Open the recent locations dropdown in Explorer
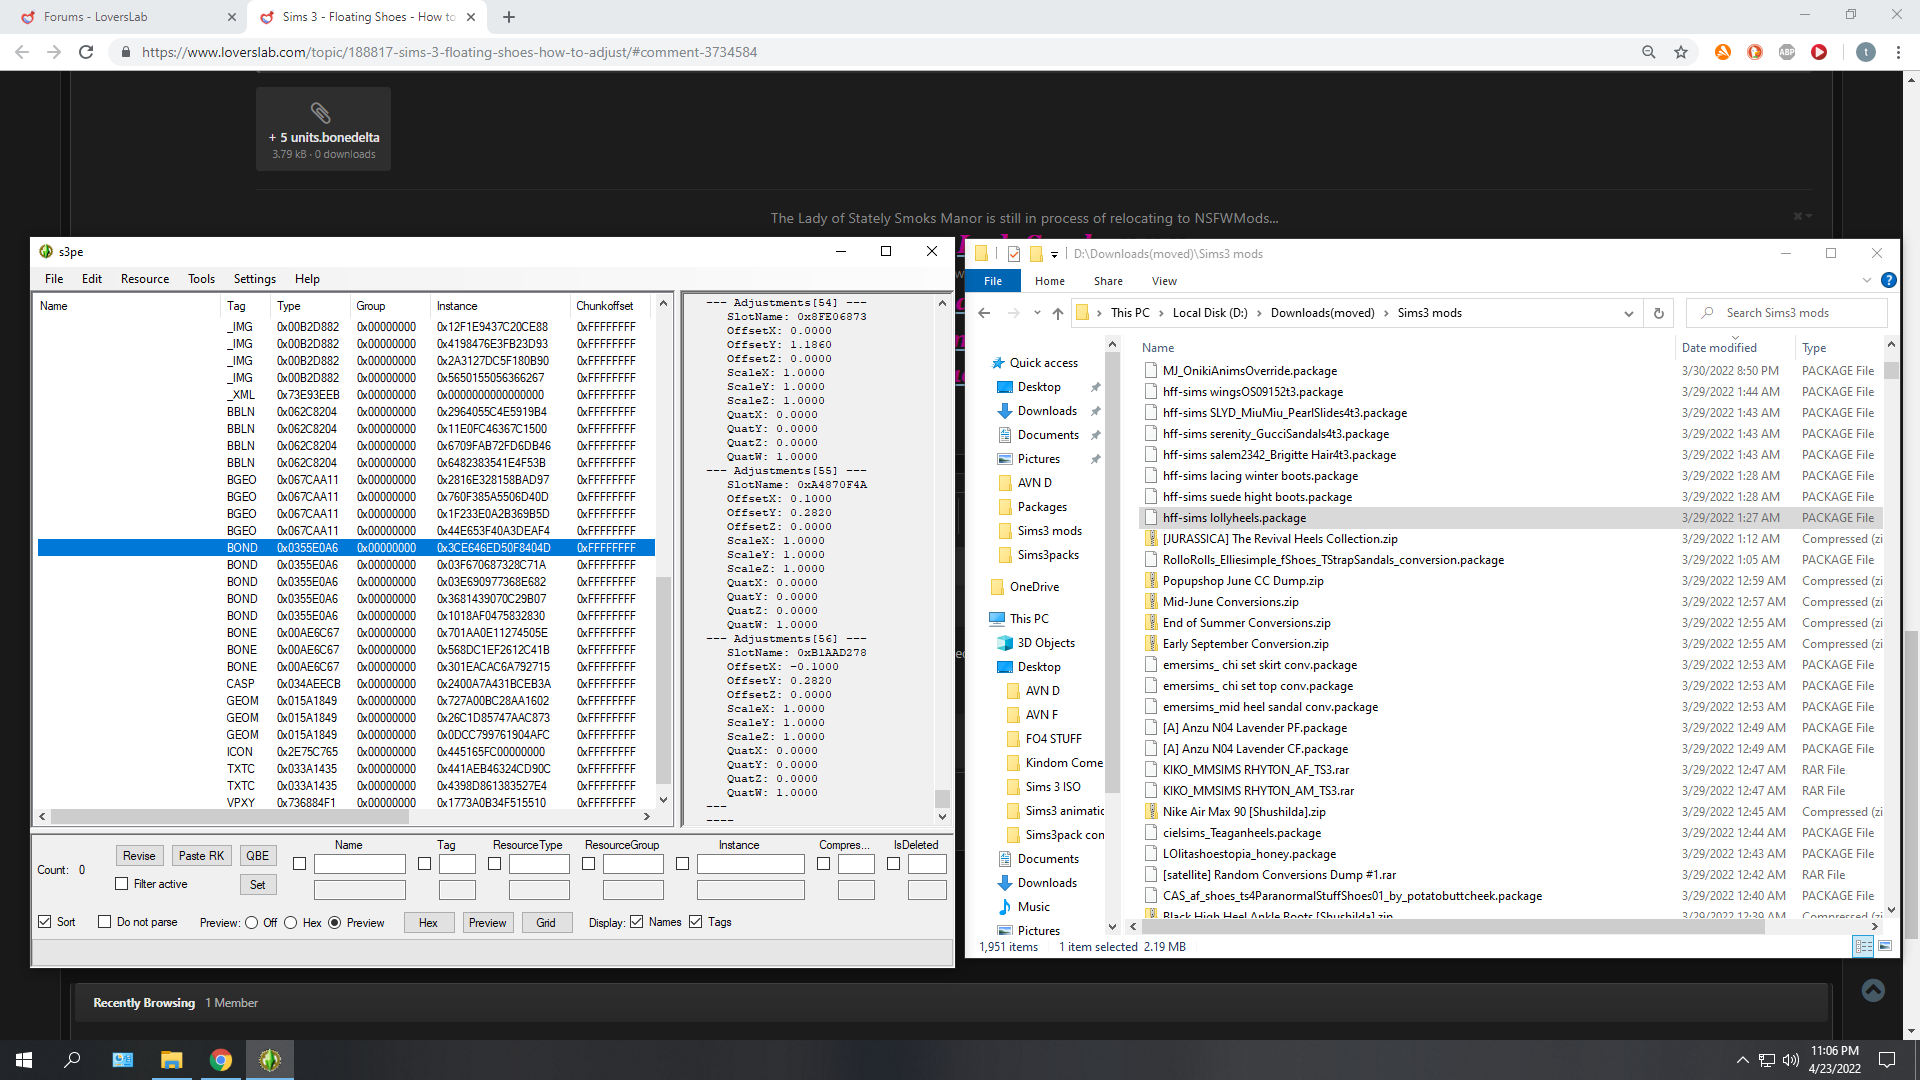 point(1037,313)
